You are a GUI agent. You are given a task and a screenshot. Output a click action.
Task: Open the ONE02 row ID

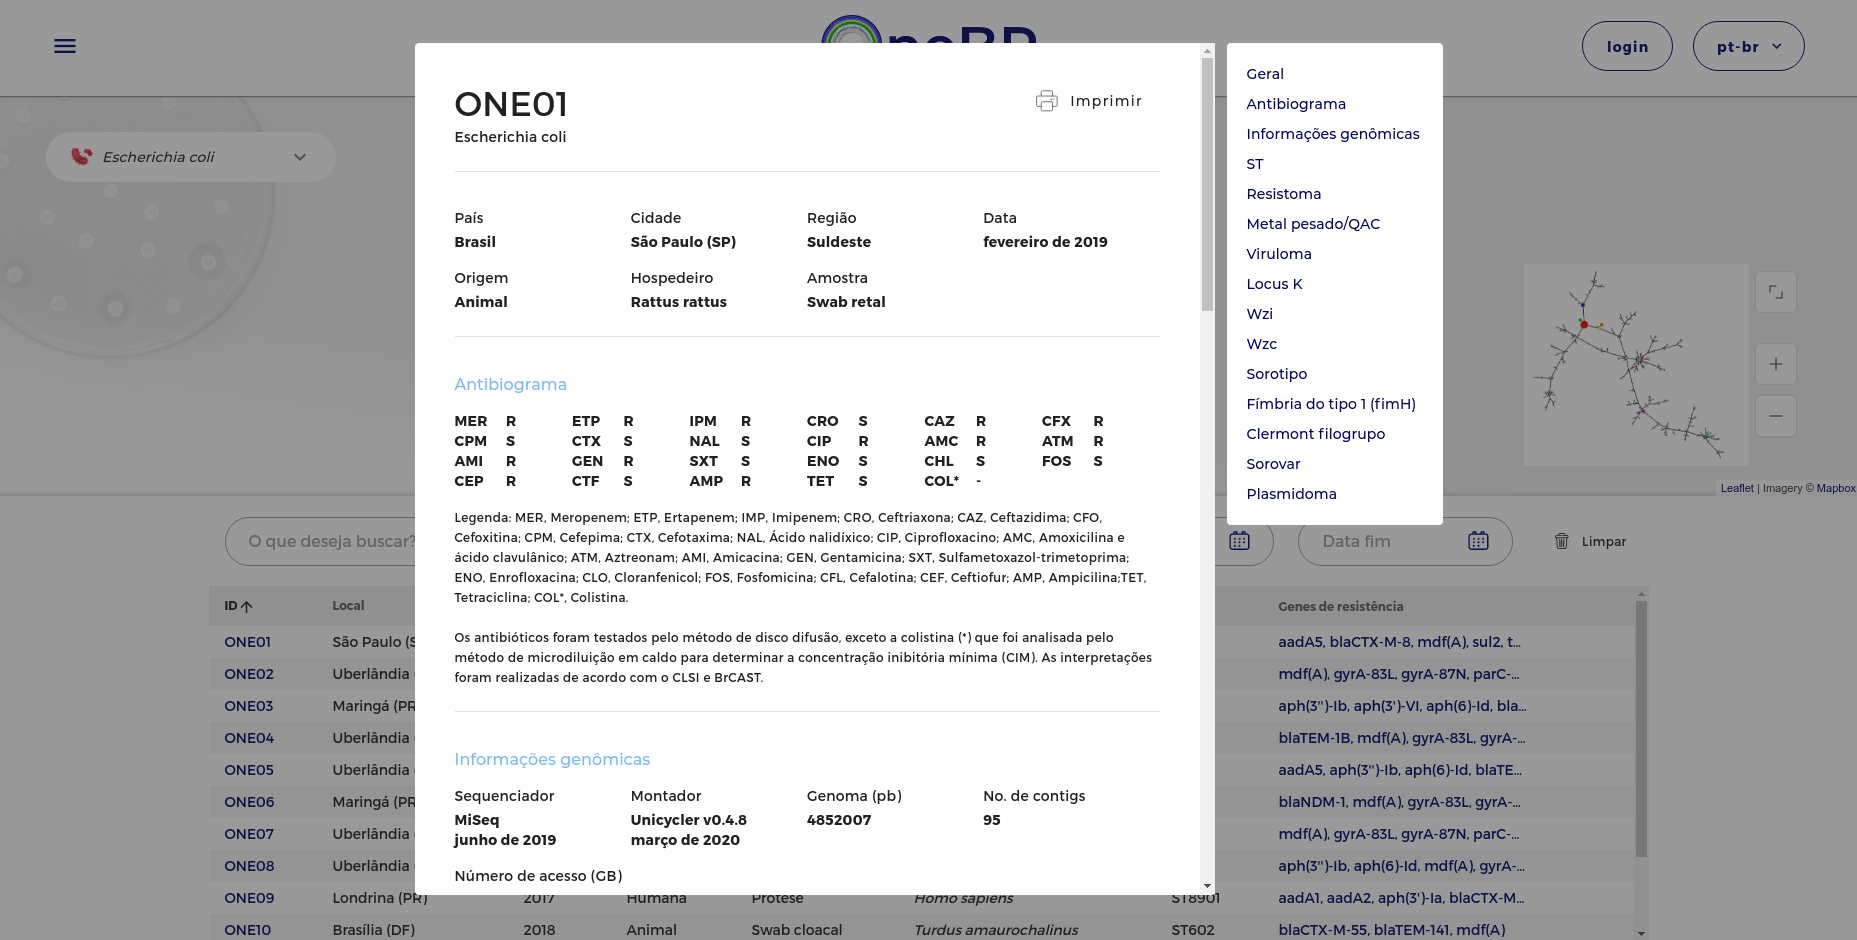click(249, 674)
